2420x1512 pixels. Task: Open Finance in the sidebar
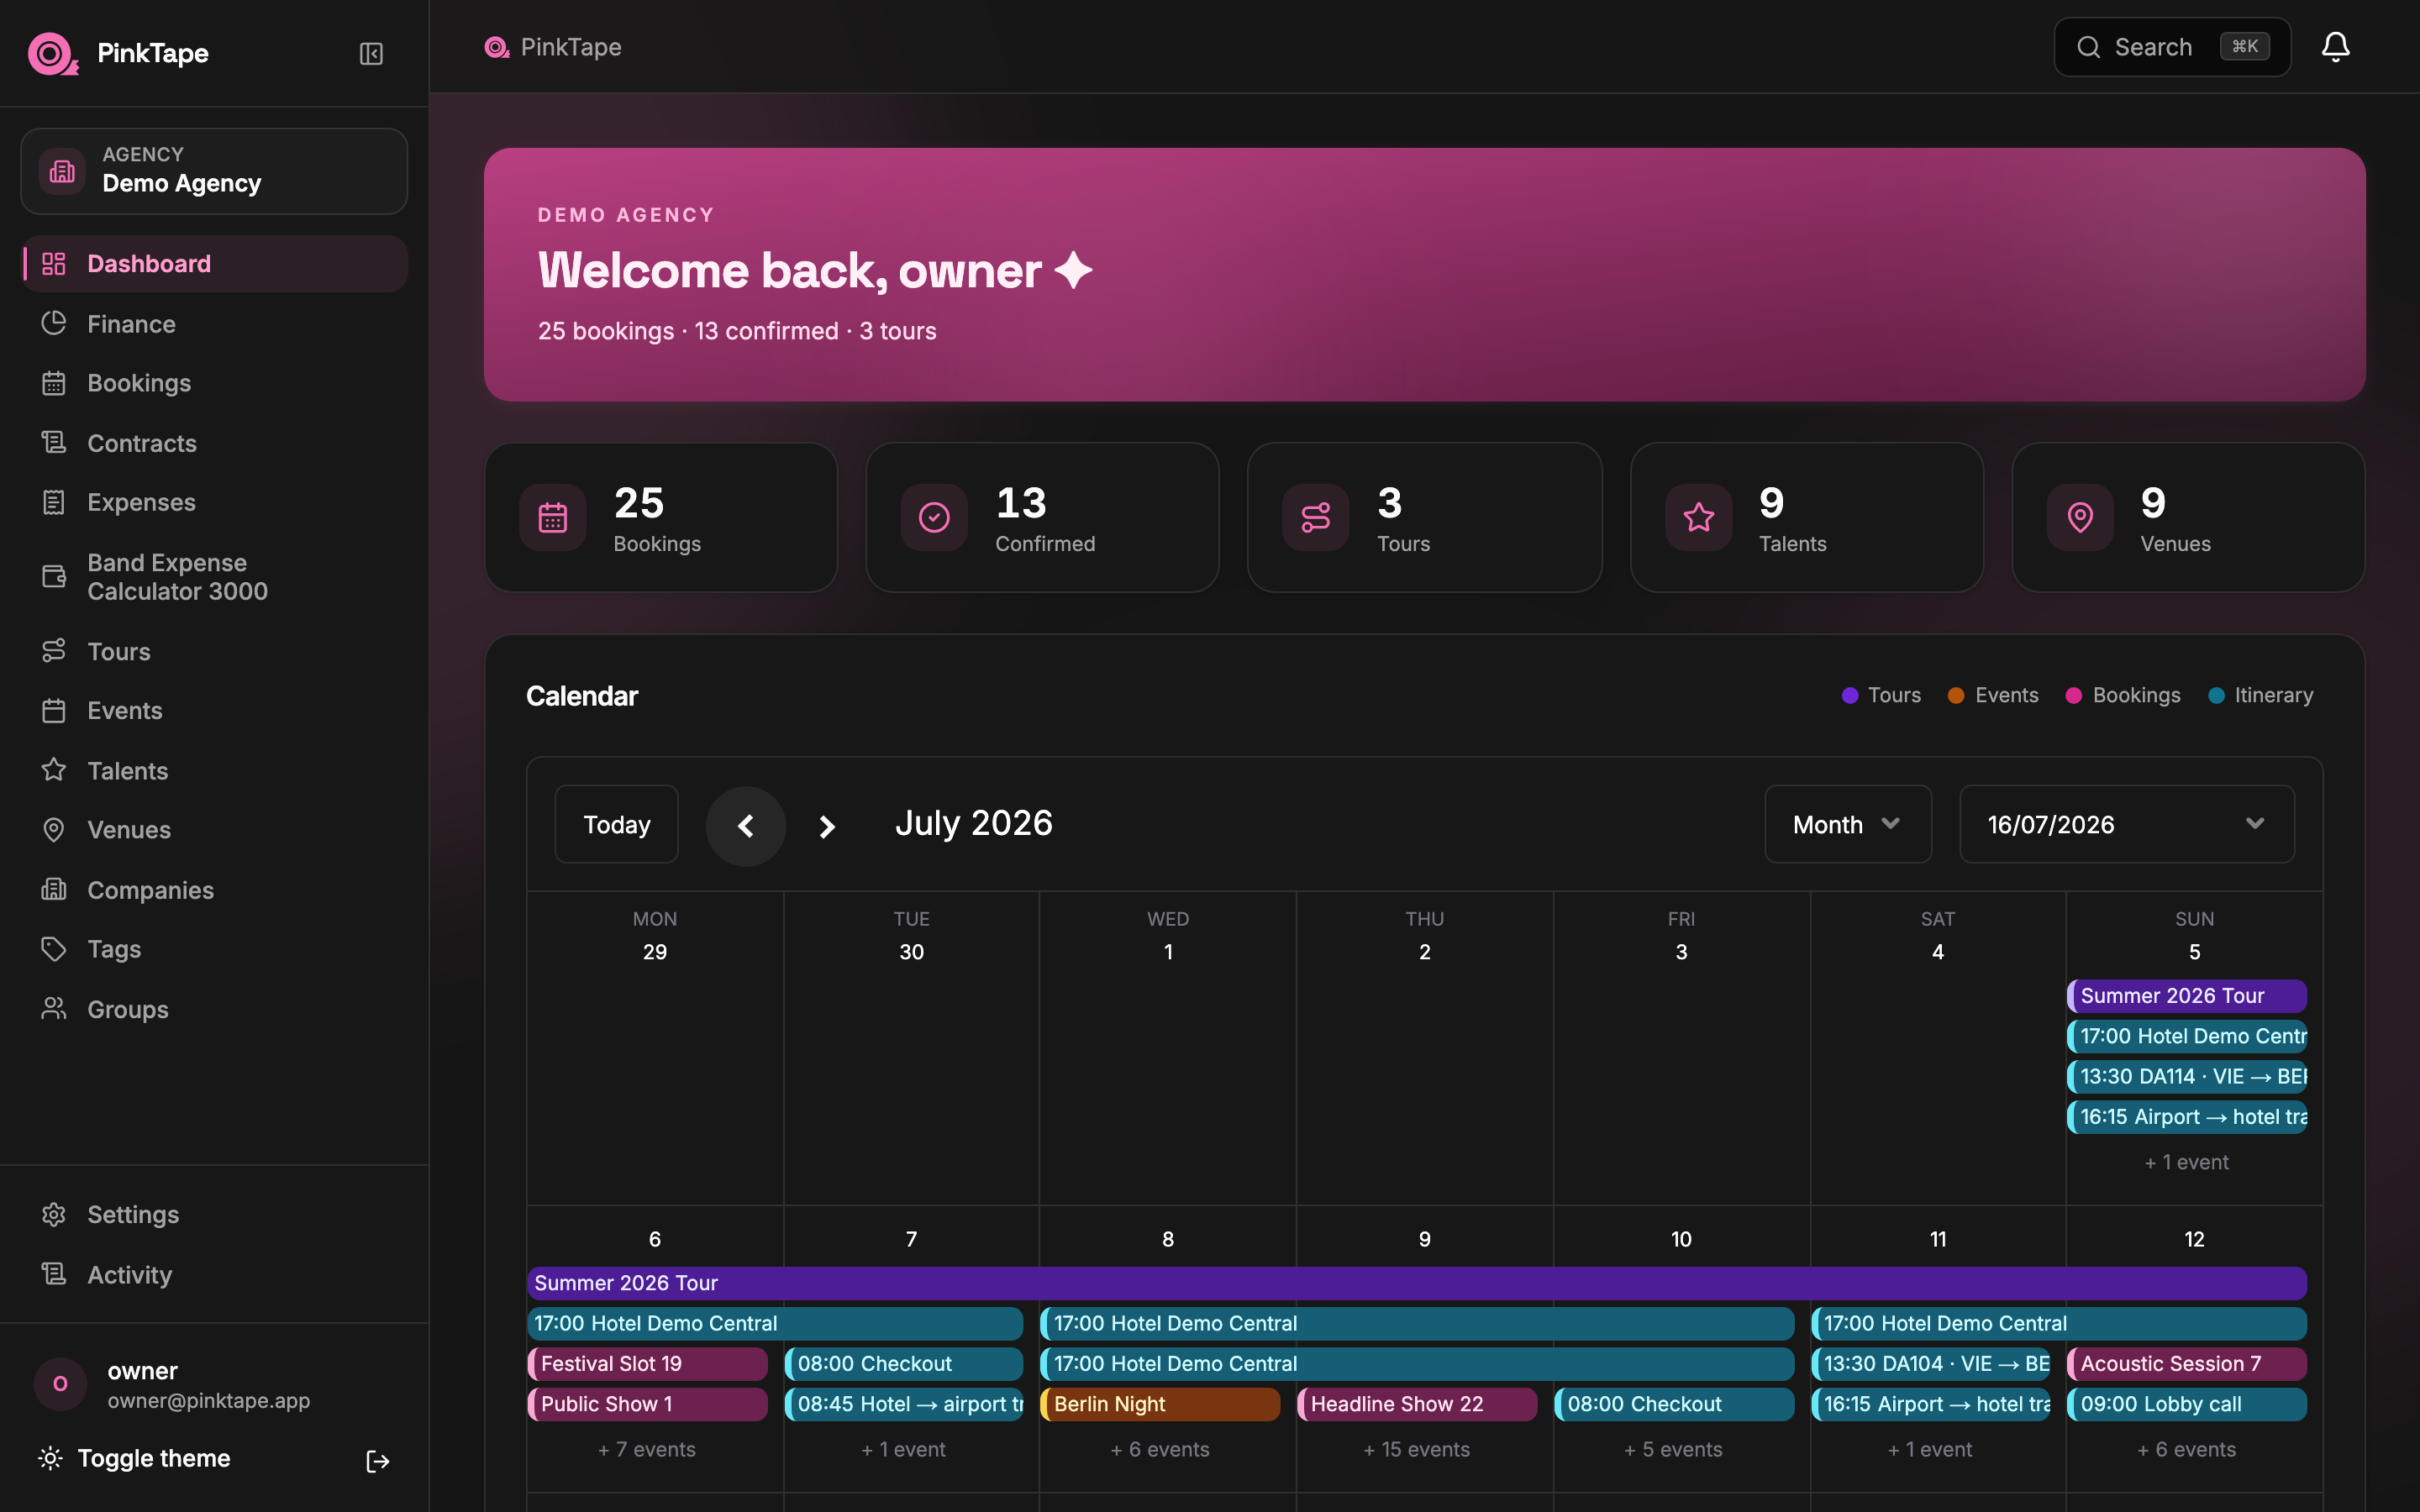tap(214, 324)
